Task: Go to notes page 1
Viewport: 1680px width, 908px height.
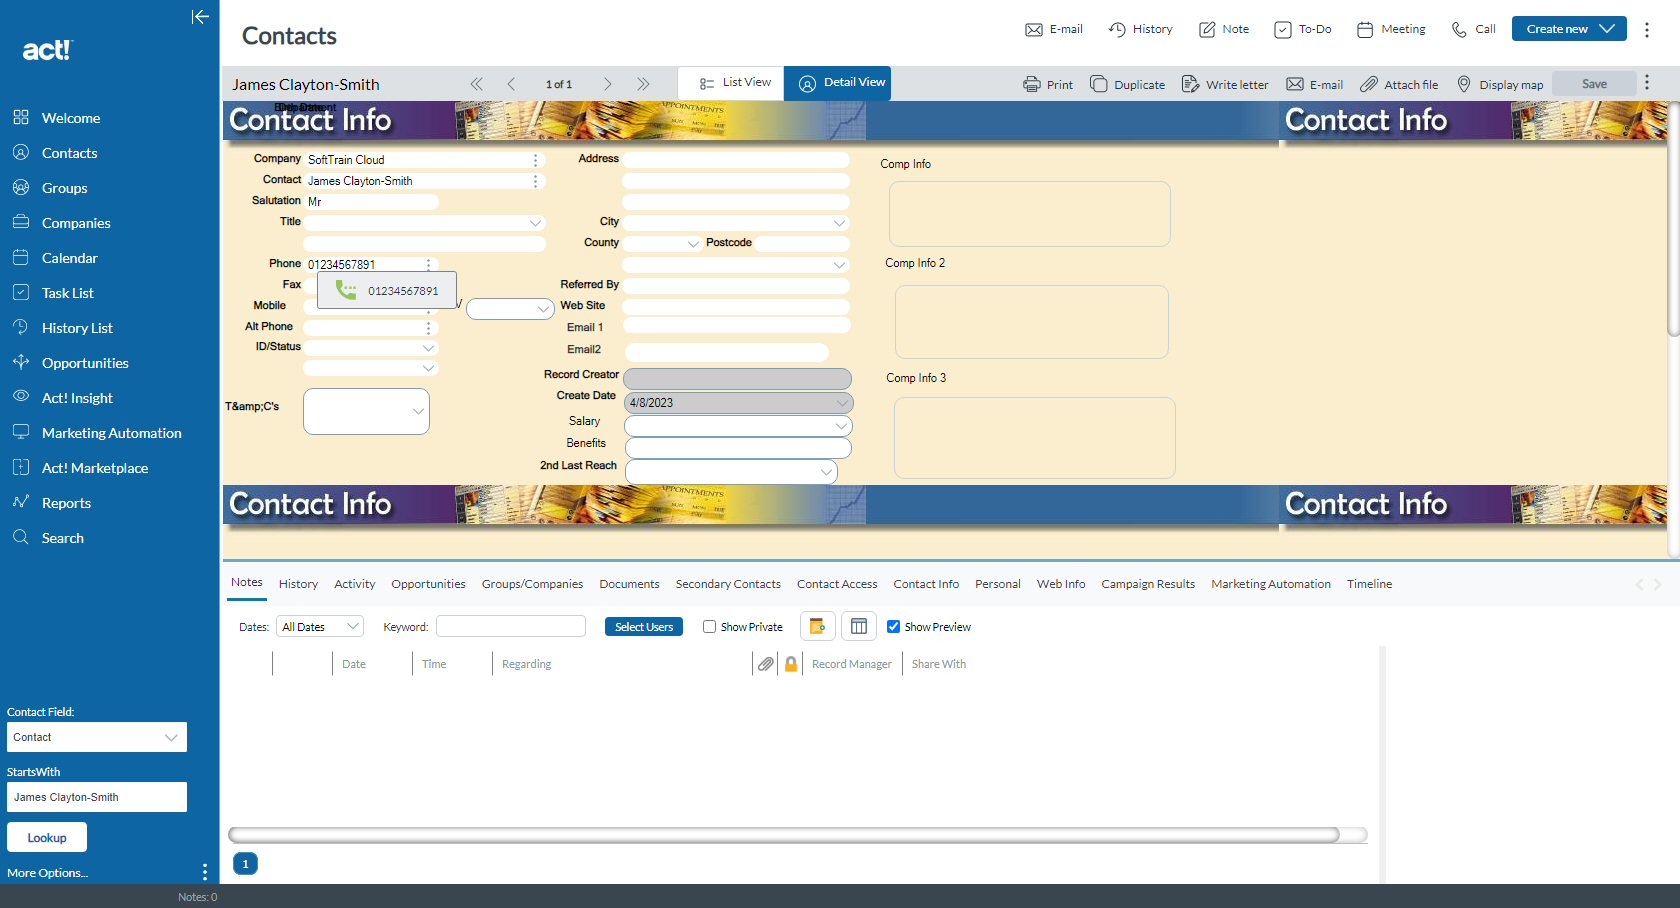Action: (x=245, y=864)
